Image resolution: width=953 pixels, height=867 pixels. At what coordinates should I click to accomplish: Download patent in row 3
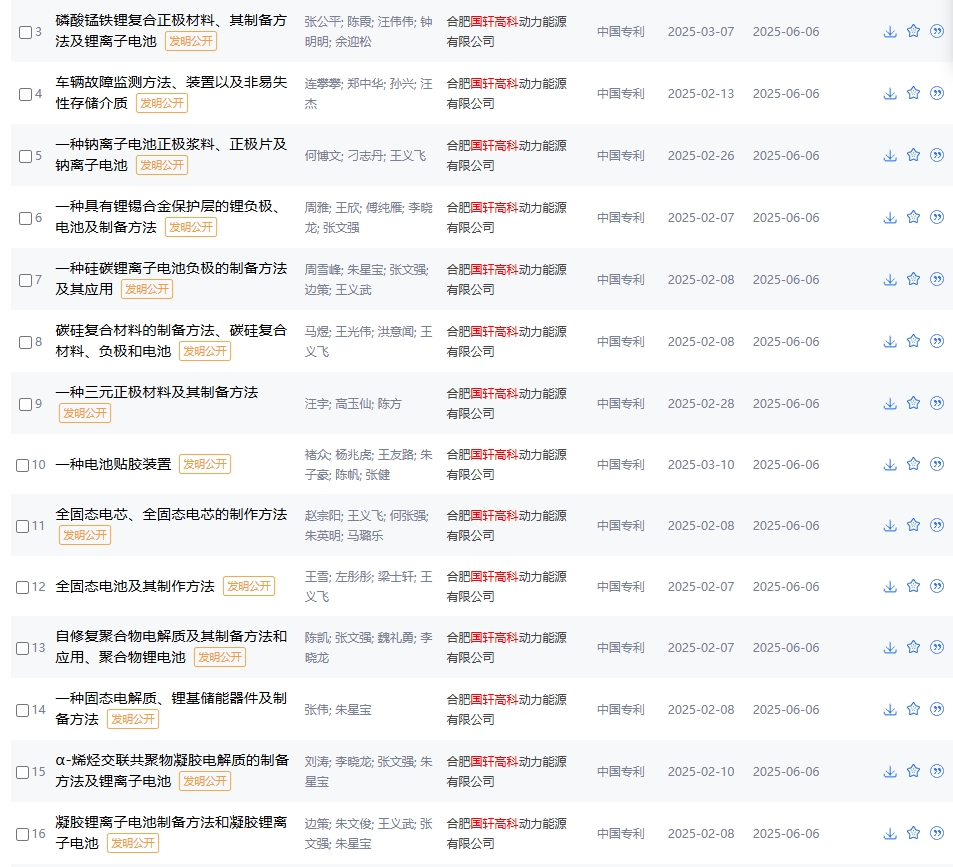tap(890, 32)
